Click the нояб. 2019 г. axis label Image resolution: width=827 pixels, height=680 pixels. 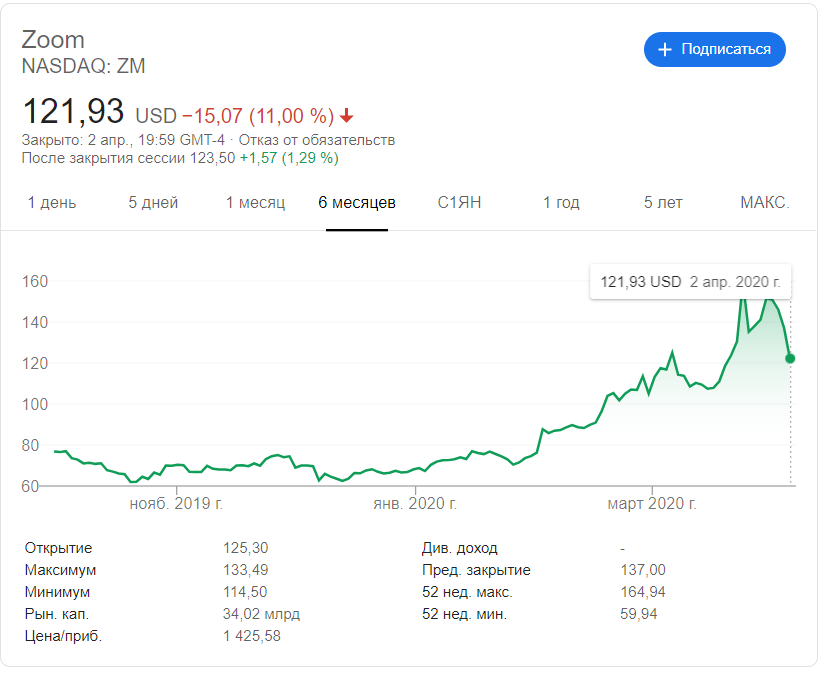pos(176,504)
